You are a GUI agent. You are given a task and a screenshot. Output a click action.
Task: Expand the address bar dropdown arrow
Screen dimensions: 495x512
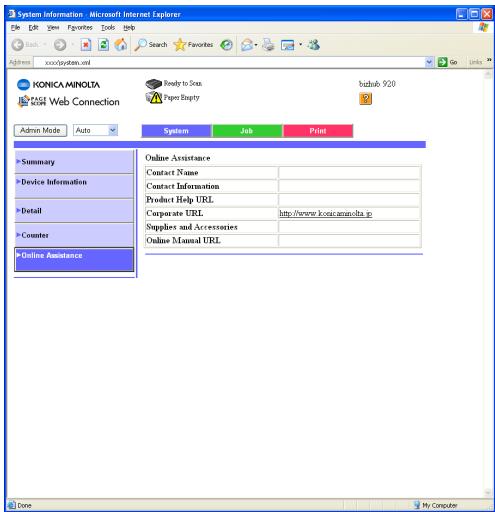[429, 62]
